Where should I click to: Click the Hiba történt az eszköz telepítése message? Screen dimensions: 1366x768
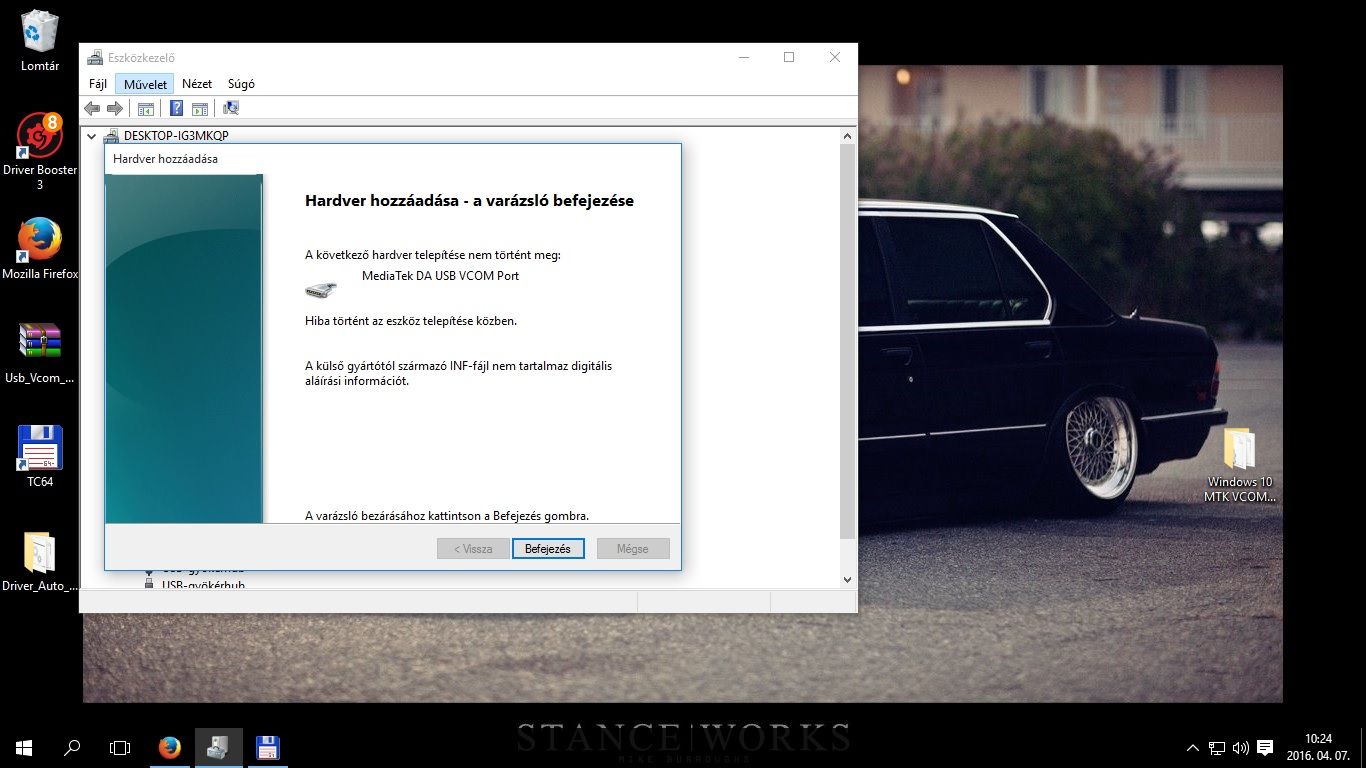pyautogui.click(x=410, y=321)
